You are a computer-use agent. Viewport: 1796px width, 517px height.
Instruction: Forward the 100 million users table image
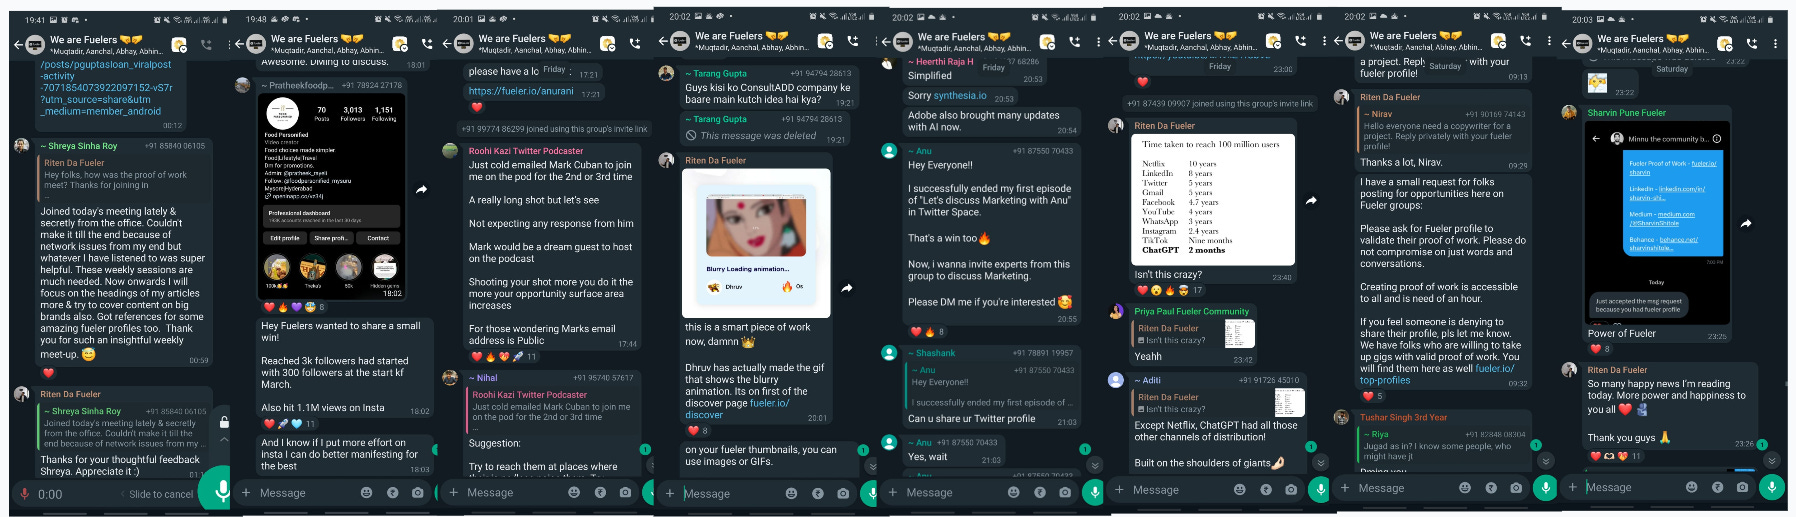(1311, 201)
